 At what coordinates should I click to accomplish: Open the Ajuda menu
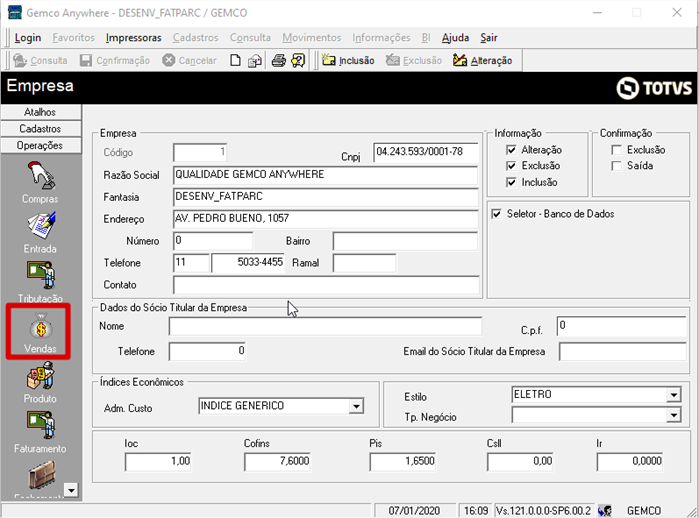[455, 38]
